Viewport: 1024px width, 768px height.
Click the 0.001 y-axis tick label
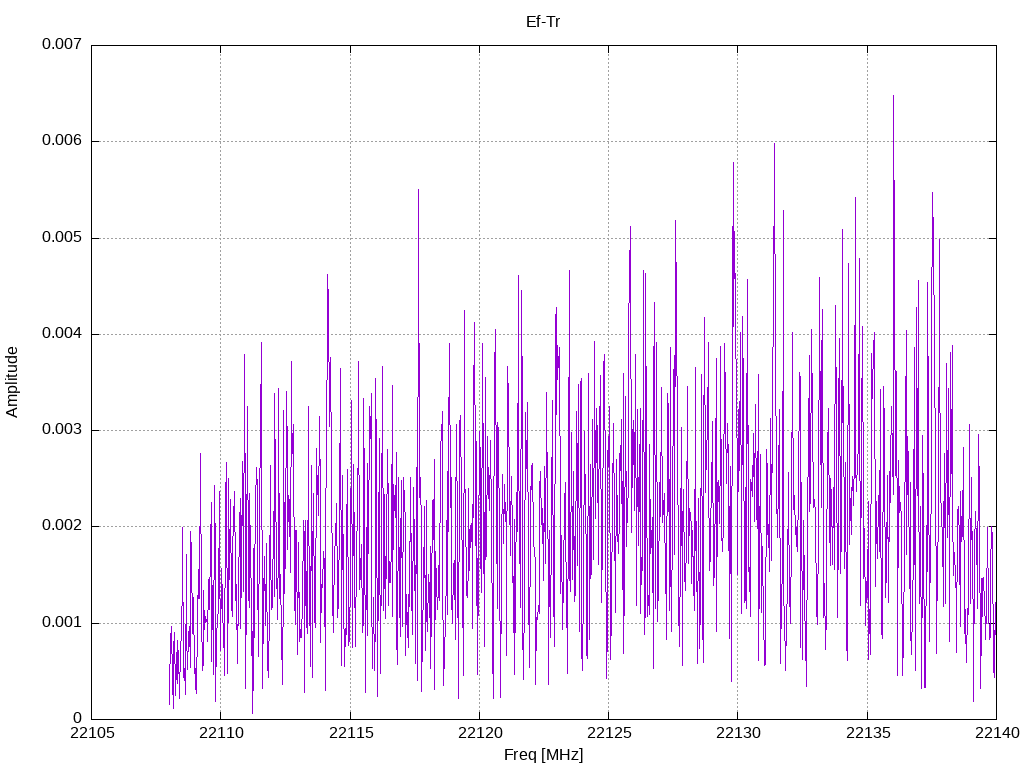(x=62, y=622)
